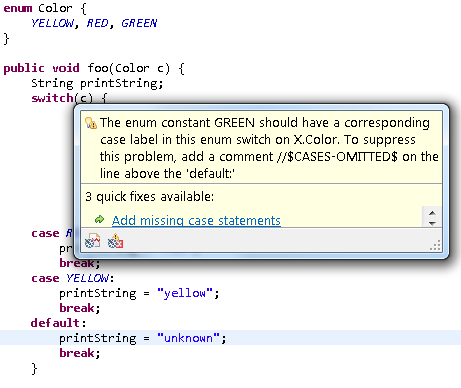
Task: Click the 'enum' keyword on first line
Action: [x=18, y=8]
